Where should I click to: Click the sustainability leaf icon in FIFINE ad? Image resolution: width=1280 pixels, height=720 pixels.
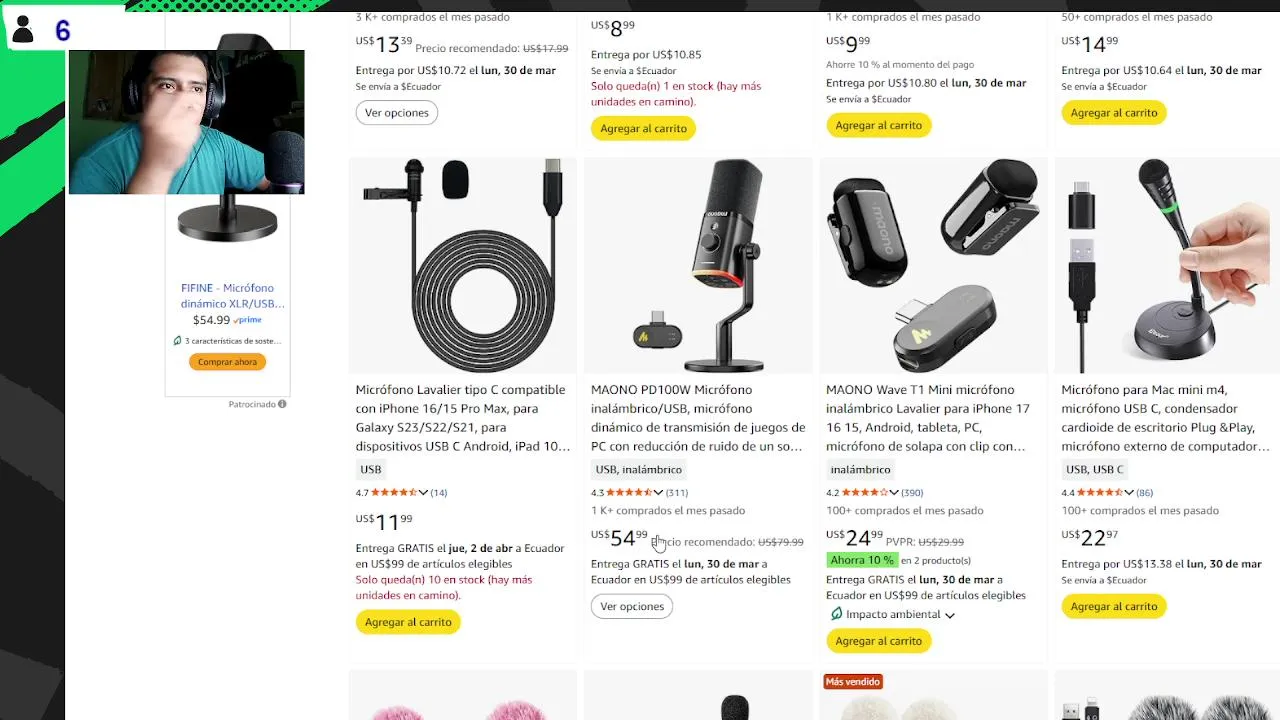point(177,341)
